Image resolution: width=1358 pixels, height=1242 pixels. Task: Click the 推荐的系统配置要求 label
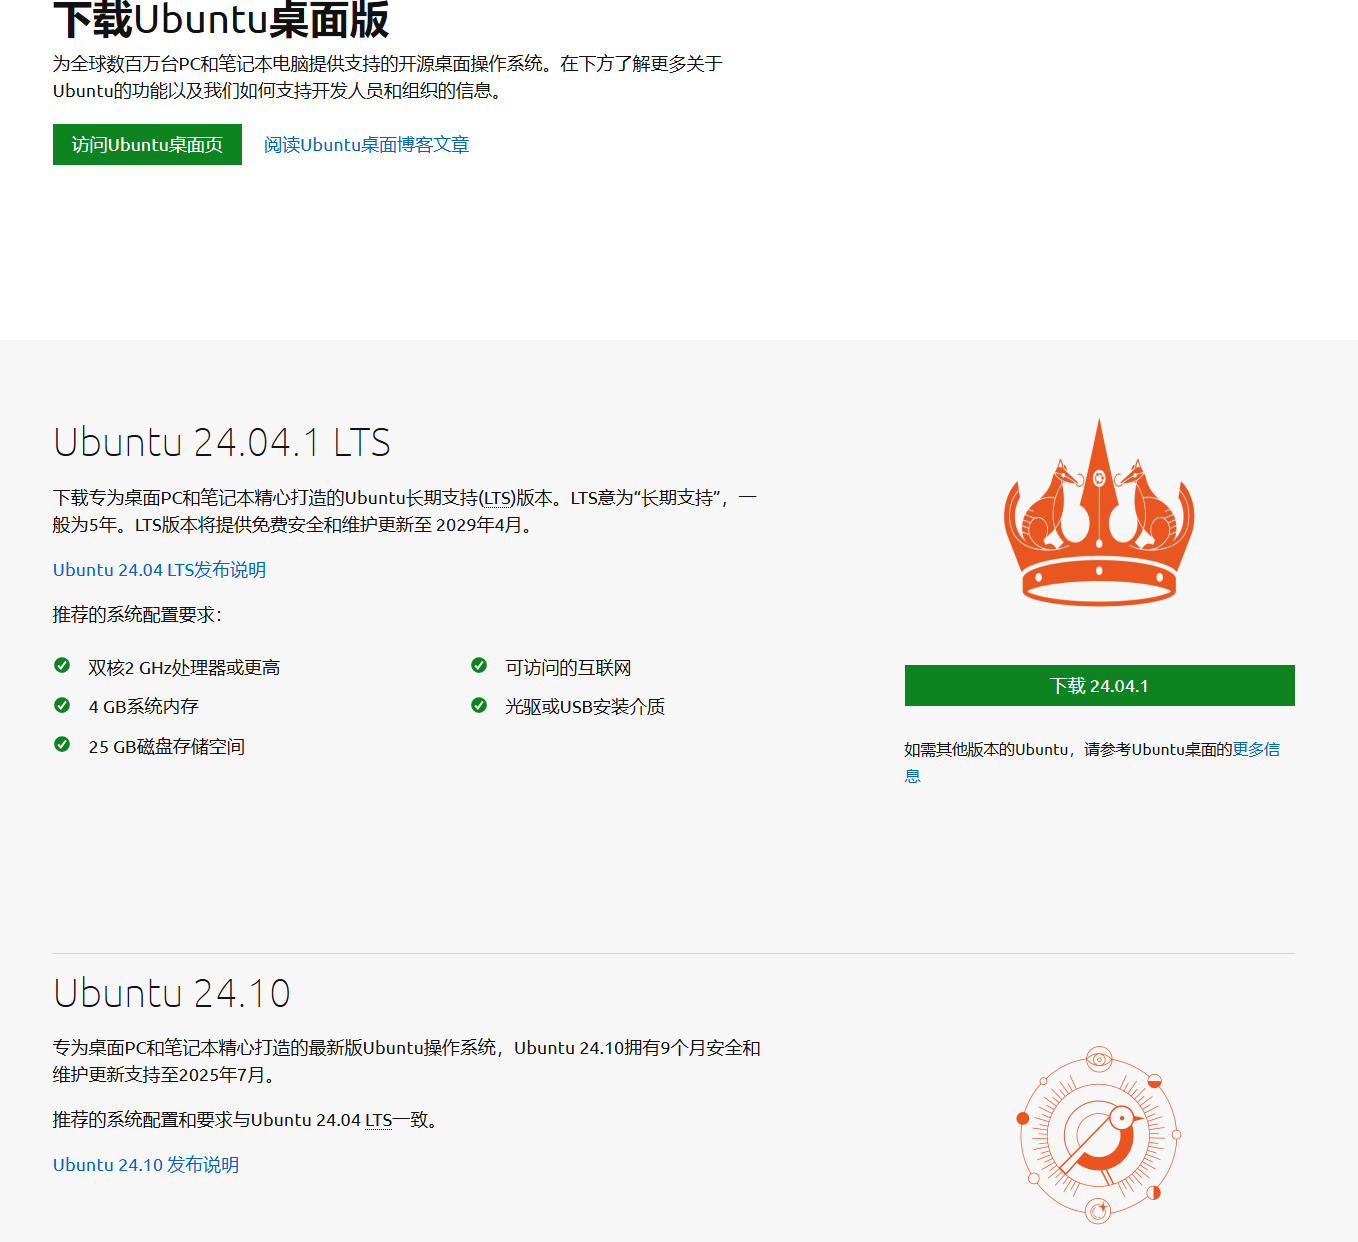click(x=137, y=615)
